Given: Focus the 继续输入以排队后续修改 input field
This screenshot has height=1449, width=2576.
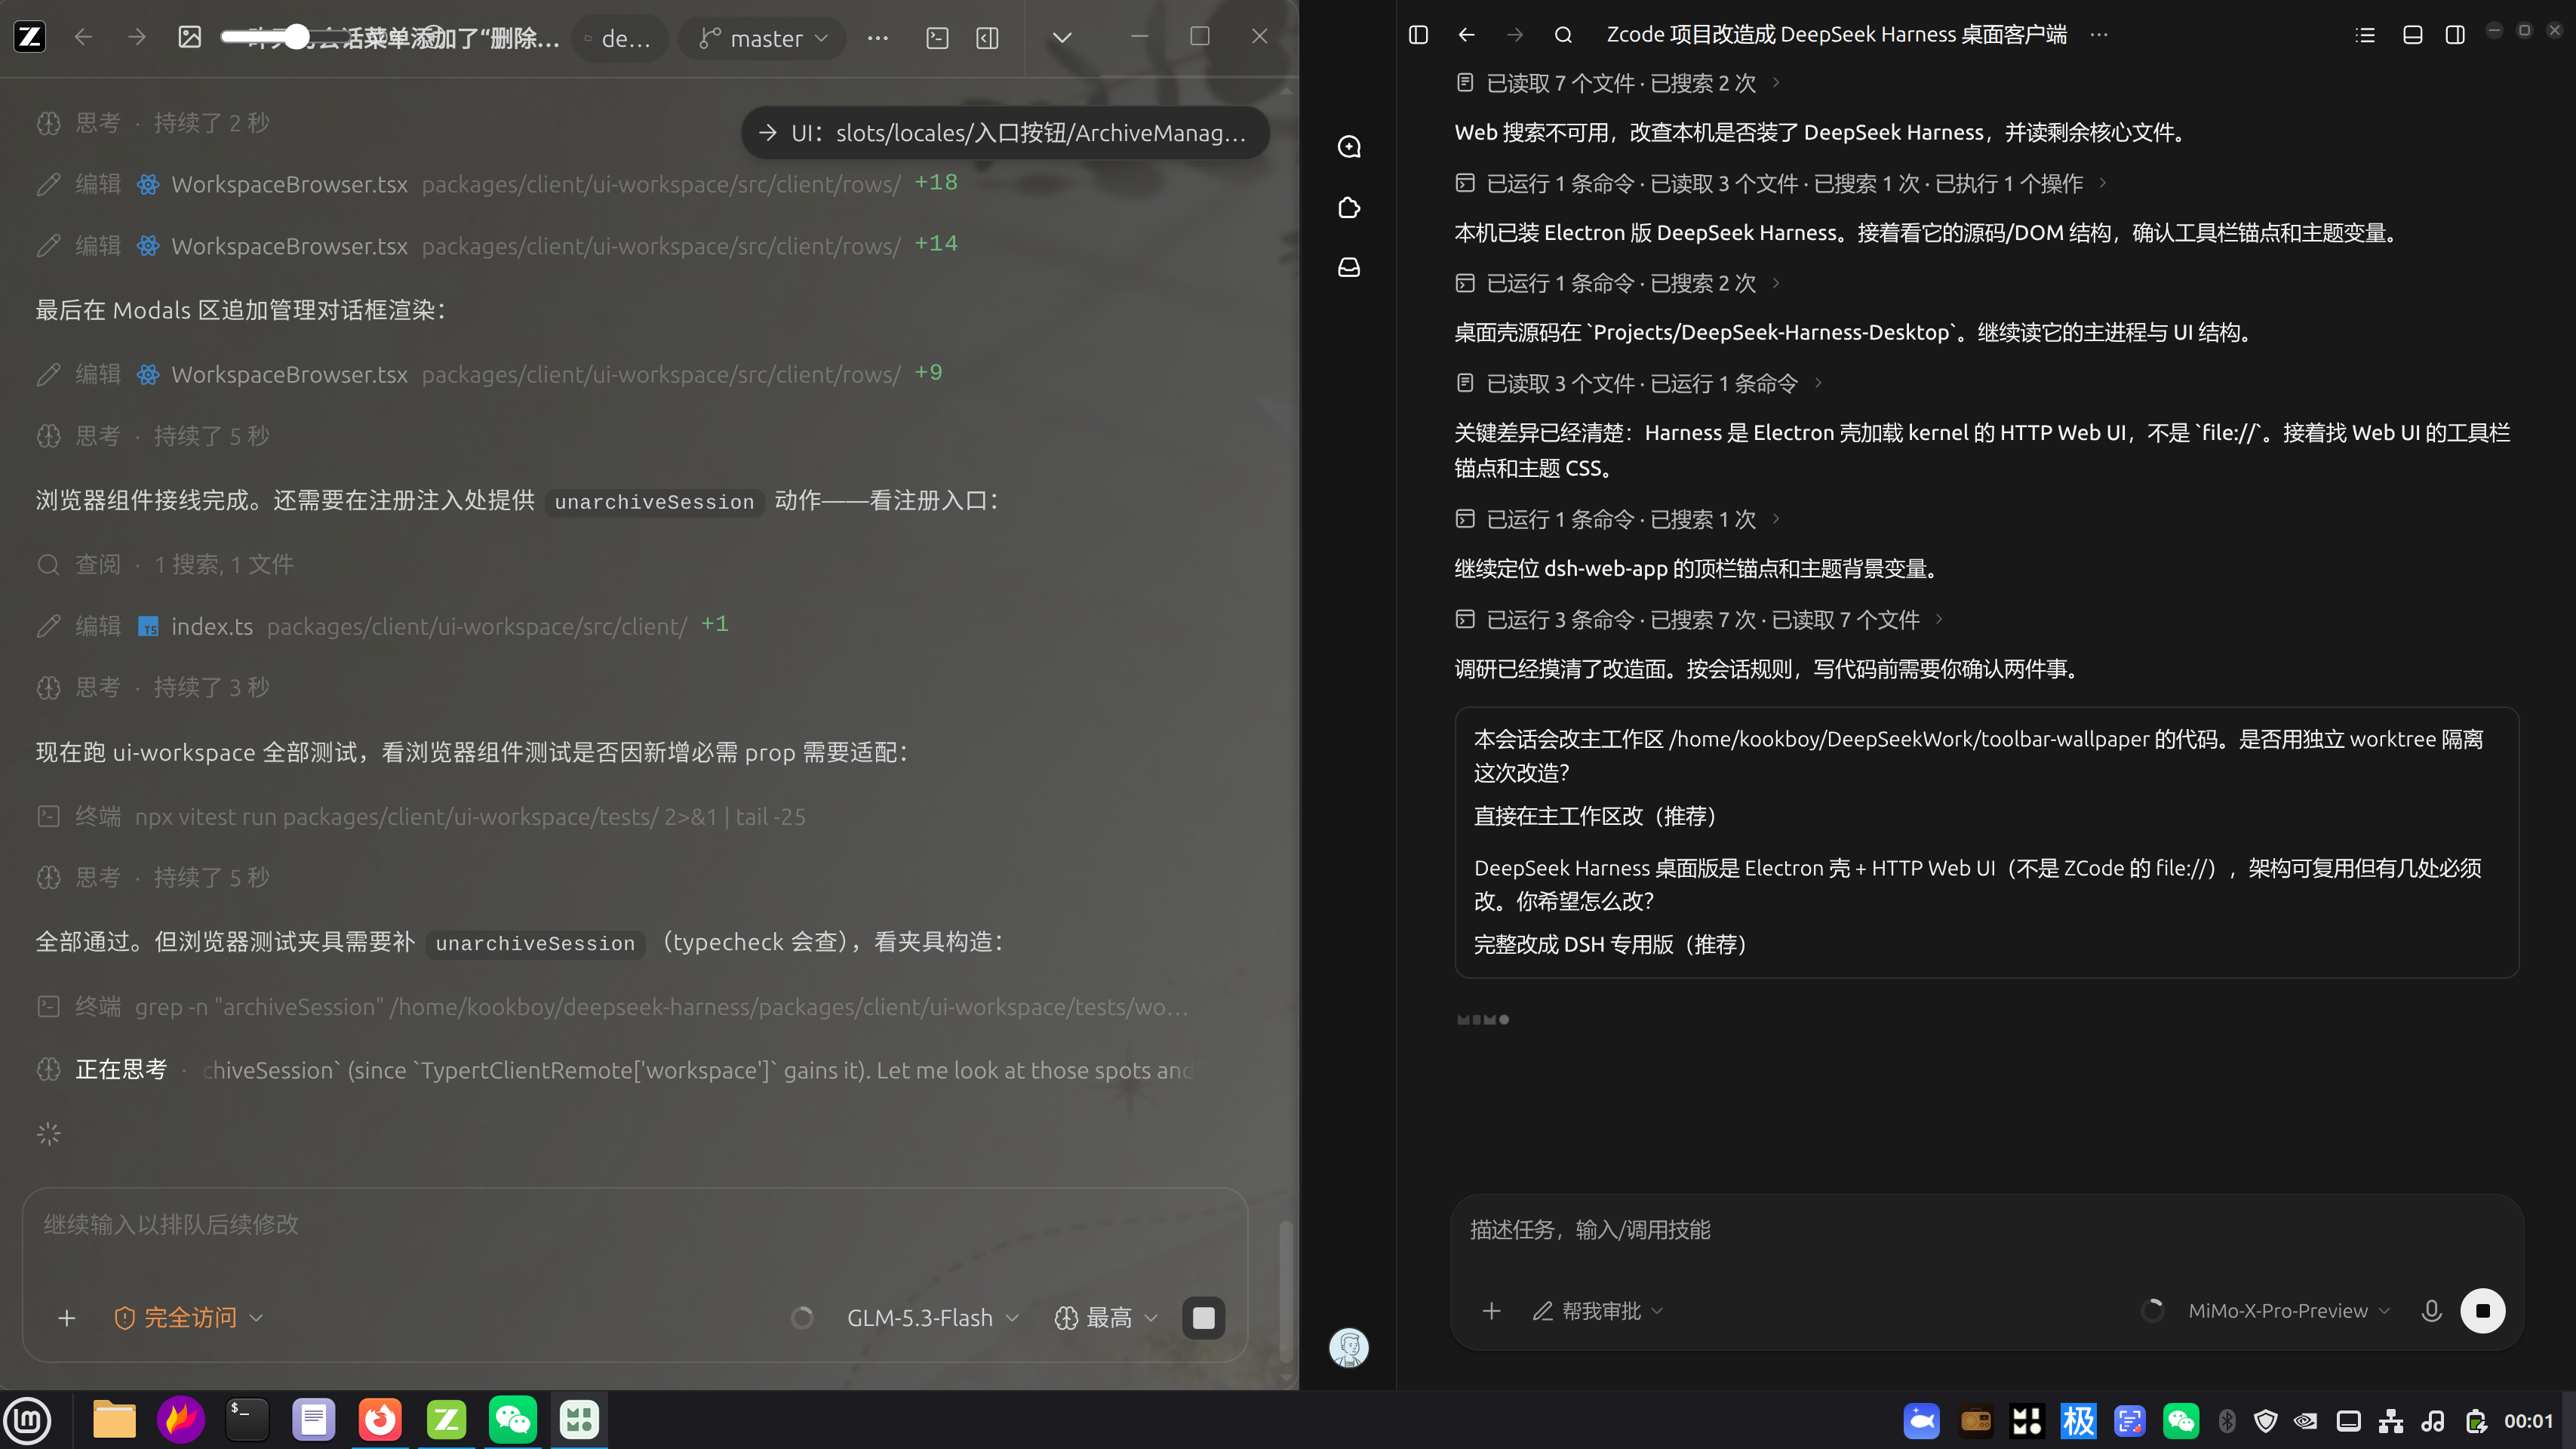Looking at the screenshot, I should click(635, 1225).
